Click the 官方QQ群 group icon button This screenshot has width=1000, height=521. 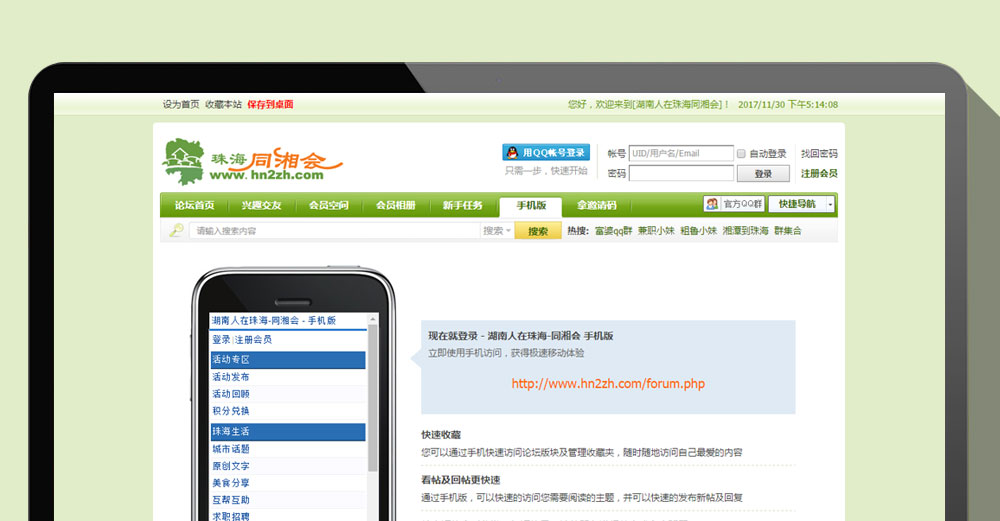point(734,204)
